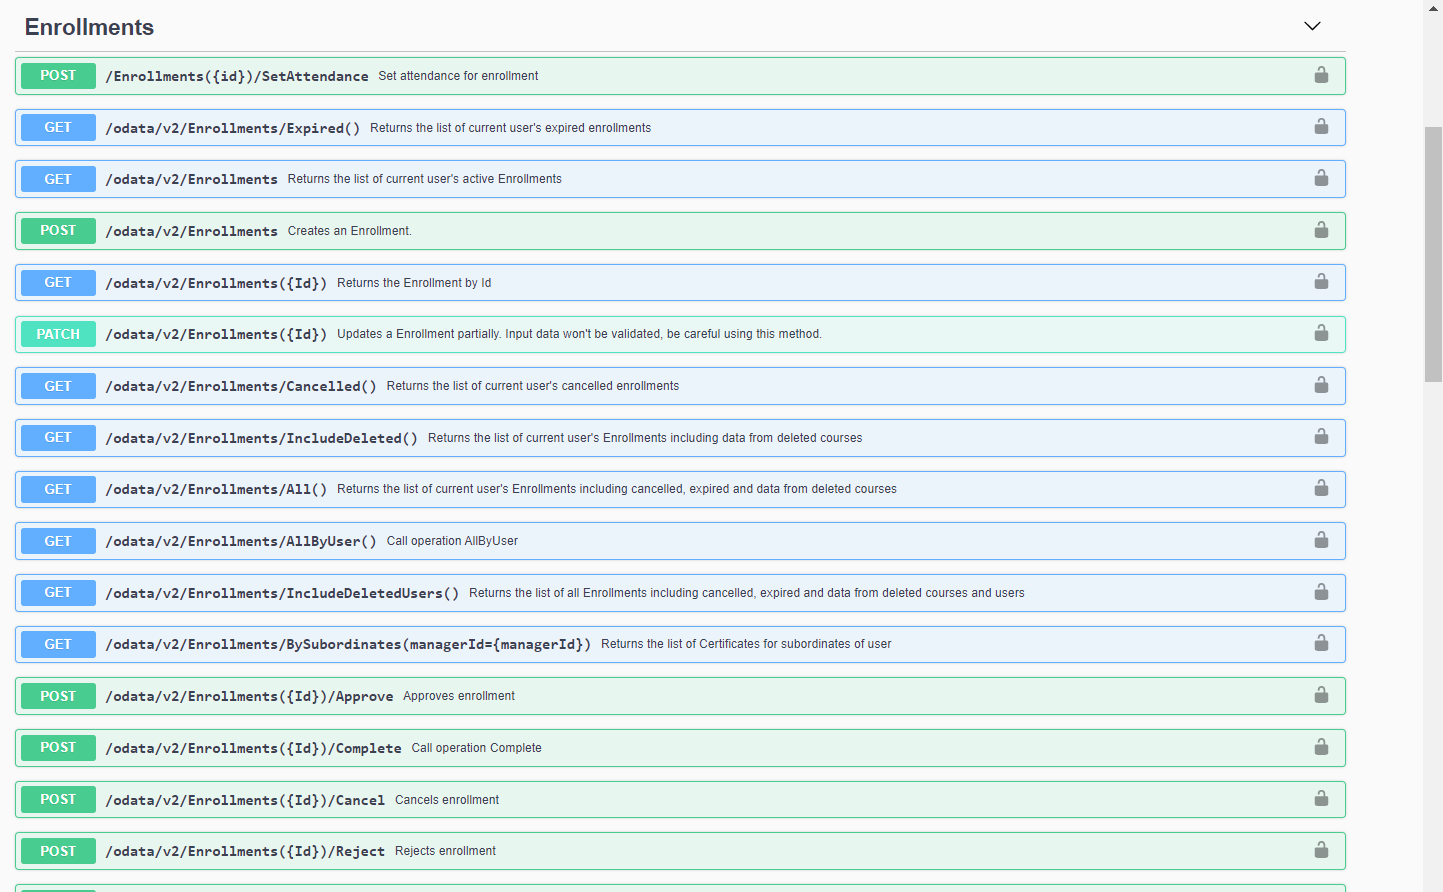The height and width of the screenshot is (892, 1443).
Task: Click the lock icon for the BySubordinates endpoint
Action: [x=1321, y=643]
